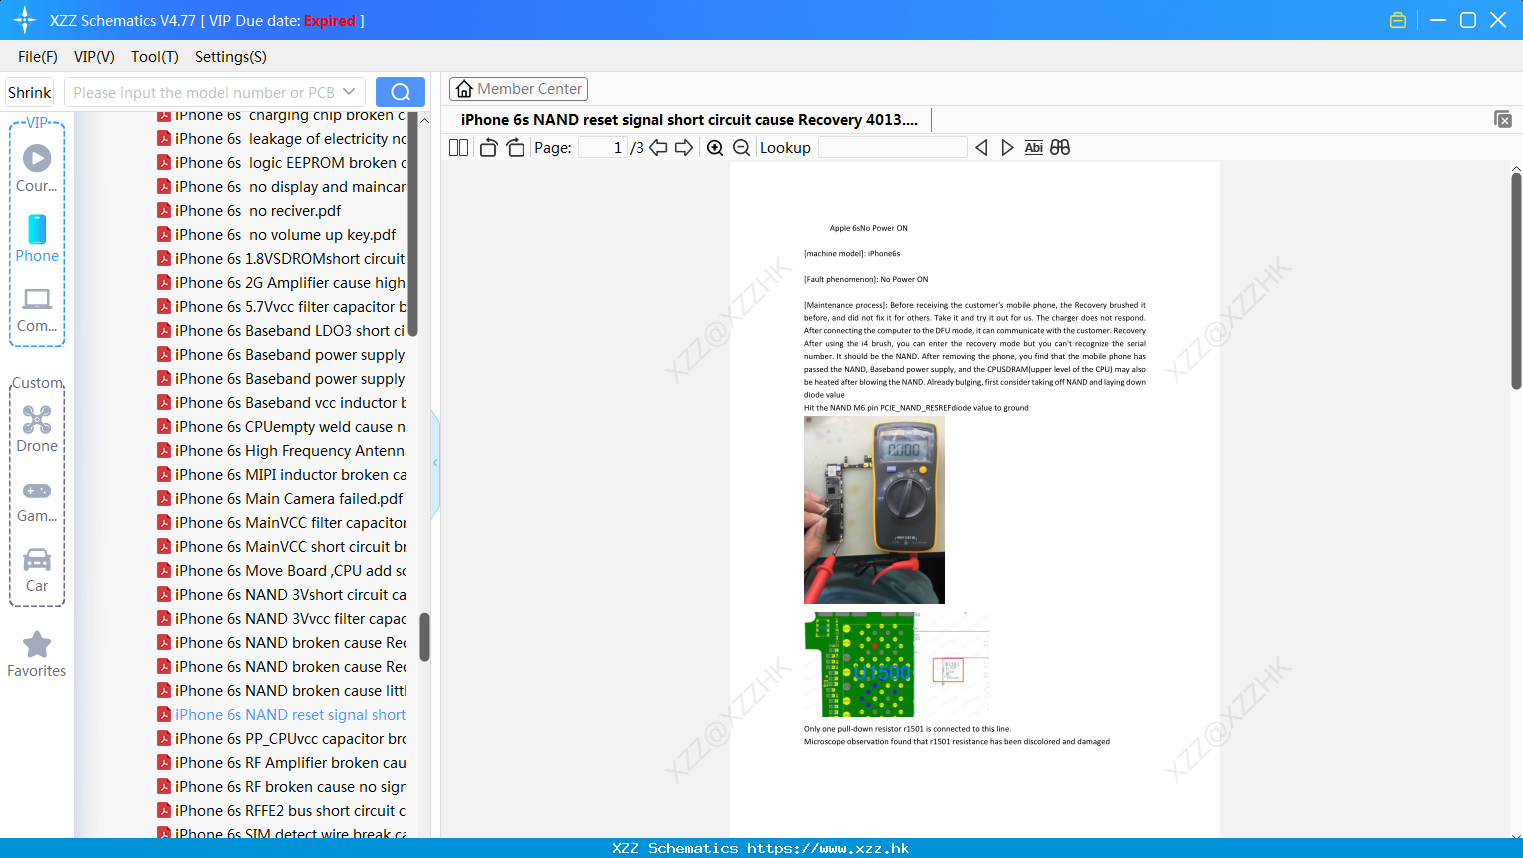
Task: Click the multimeter photo in document
Action: (874, 510)
